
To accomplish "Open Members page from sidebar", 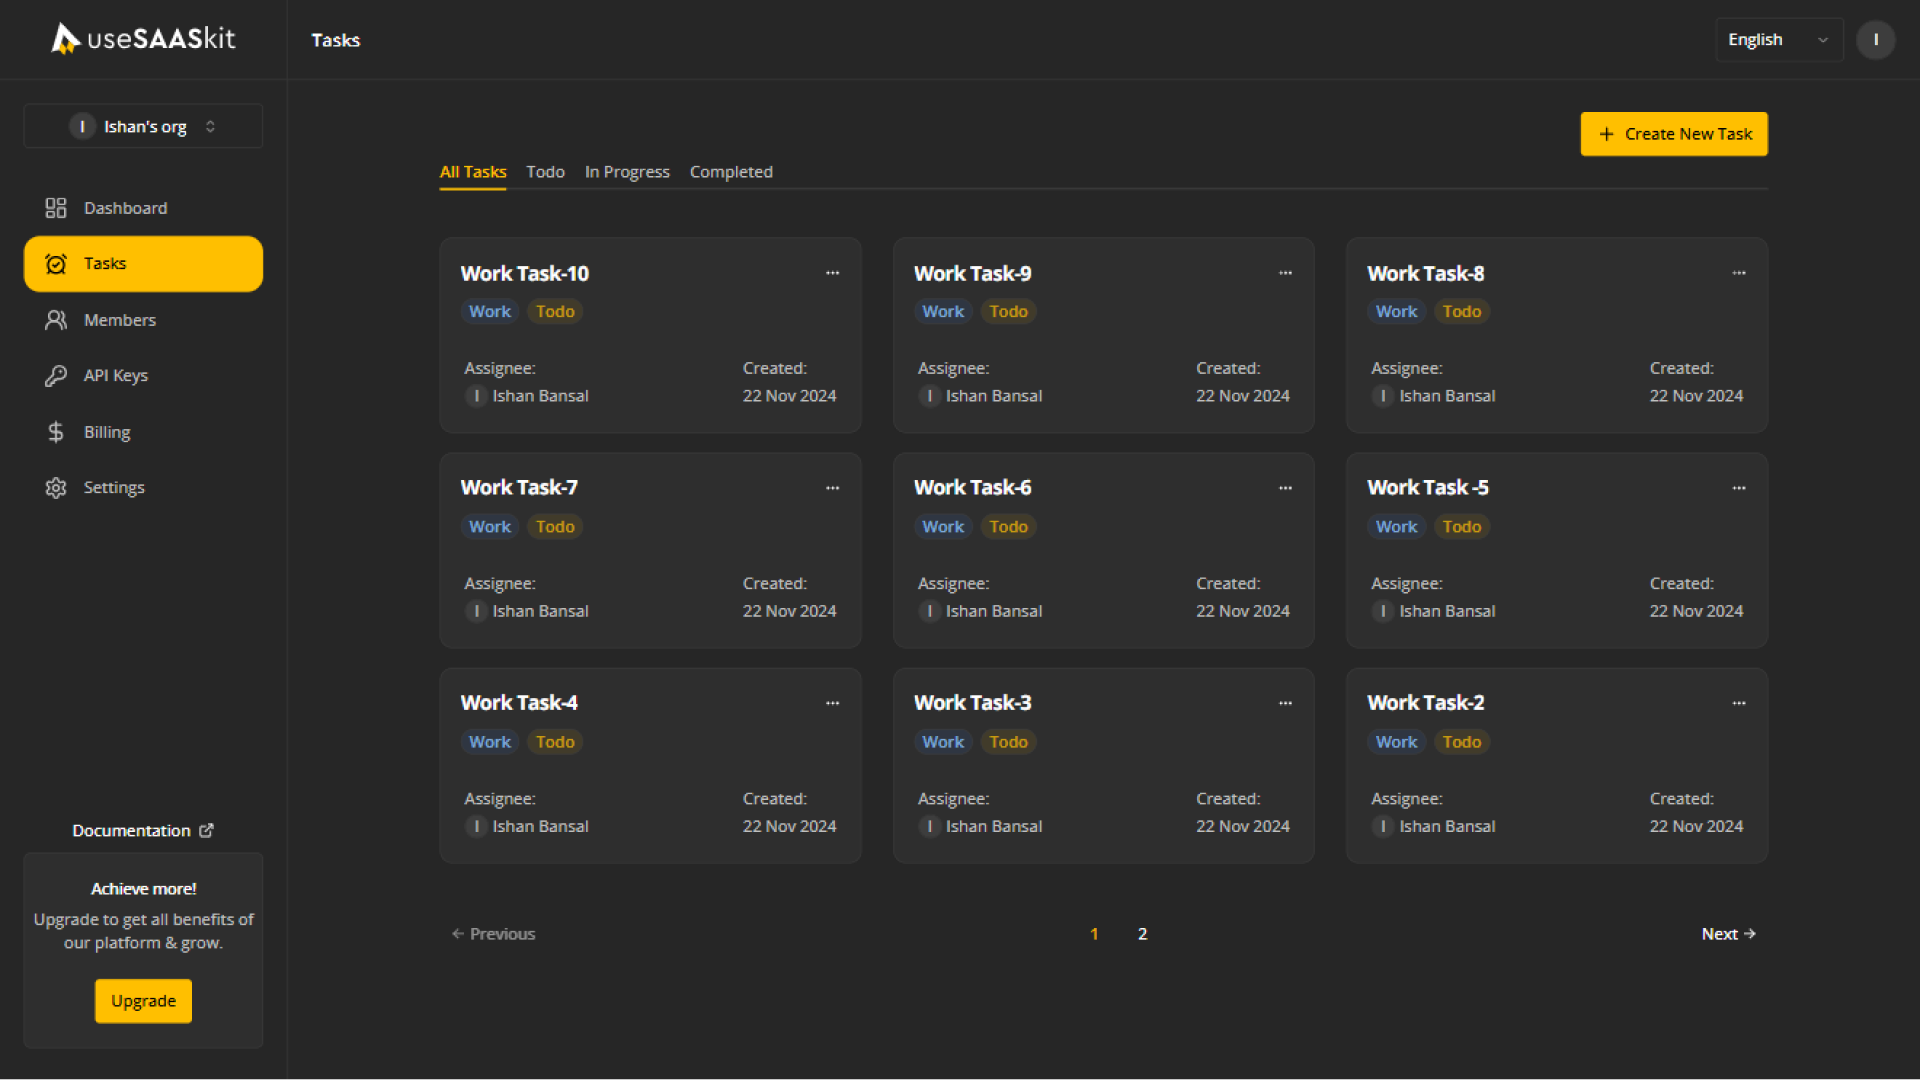I will pos(143,320).
